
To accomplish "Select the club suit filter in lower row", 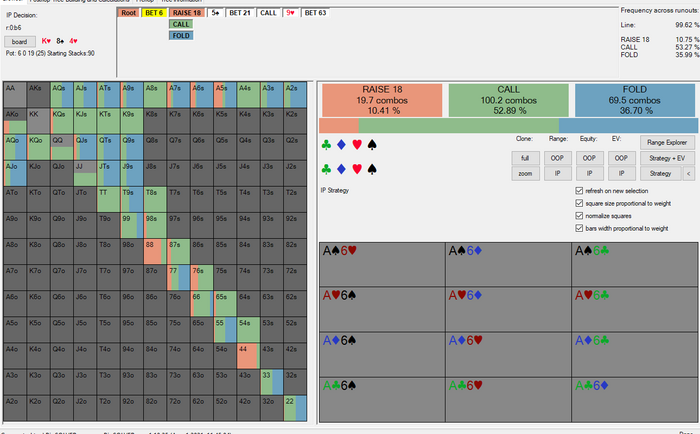I will pos(326,169).
